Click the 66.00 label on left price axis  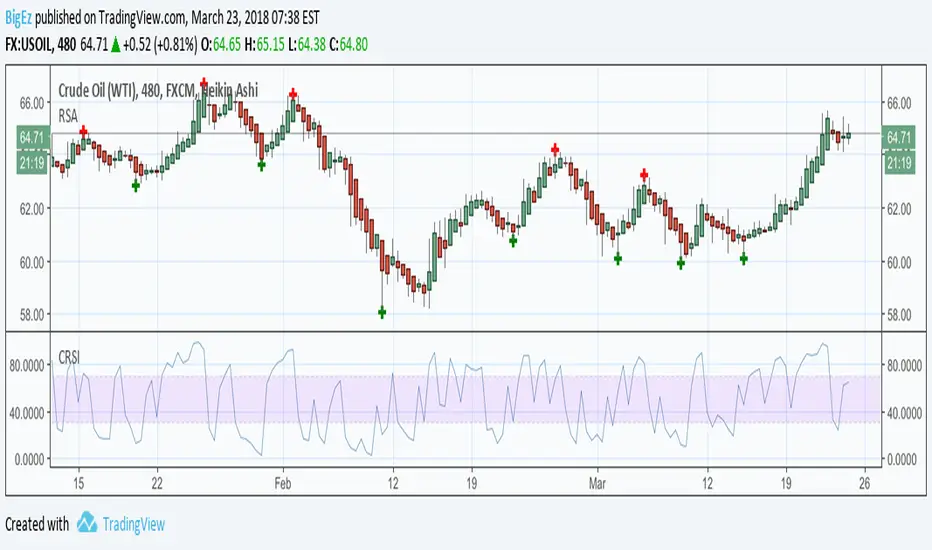click(x=32, y=103)
